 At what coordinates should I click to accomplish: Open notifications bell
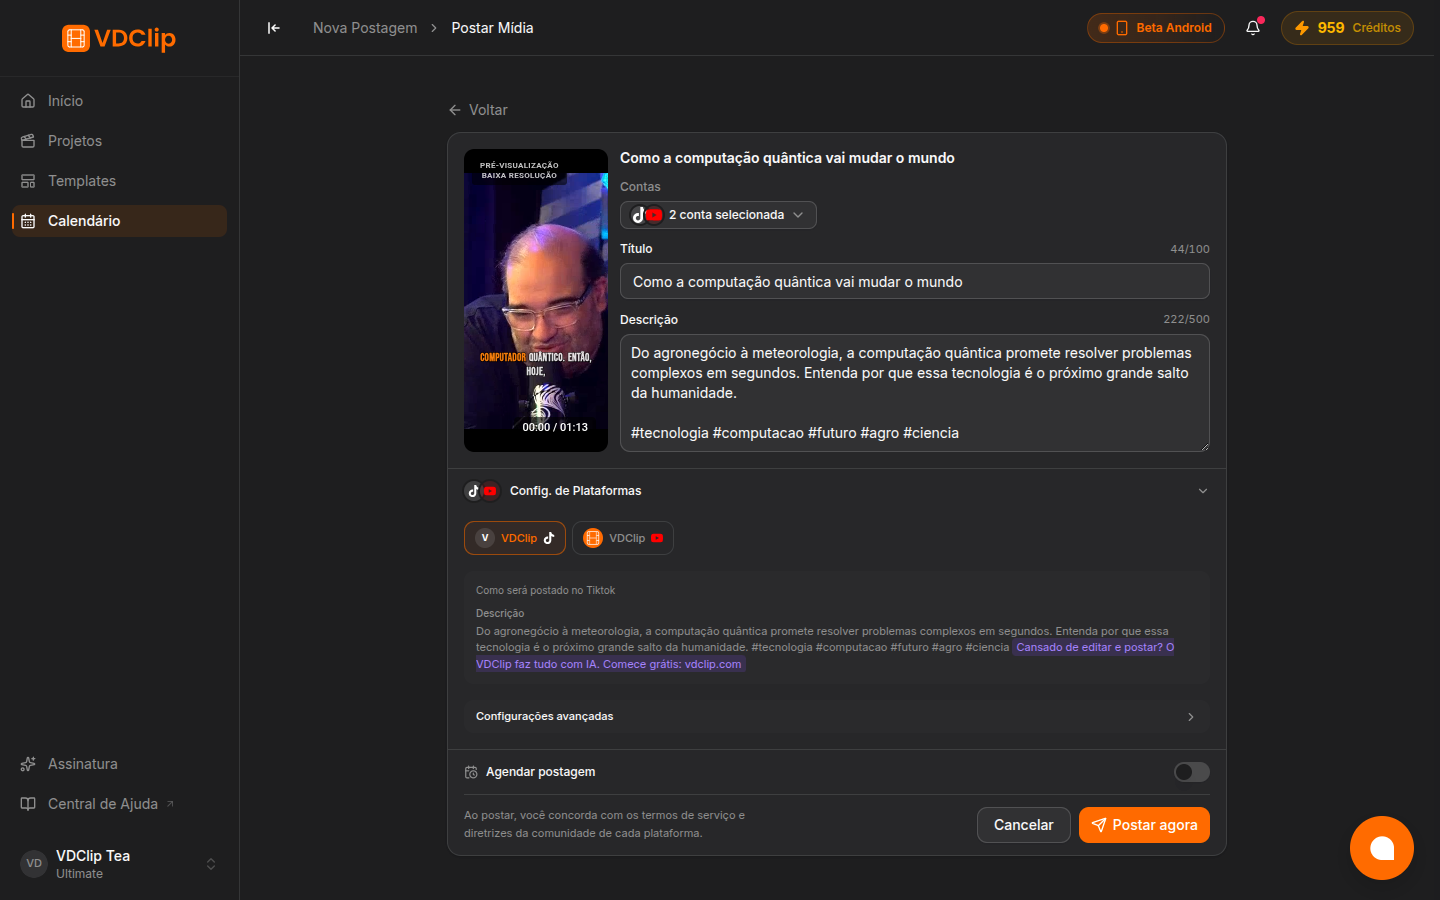click(1253, 28)
